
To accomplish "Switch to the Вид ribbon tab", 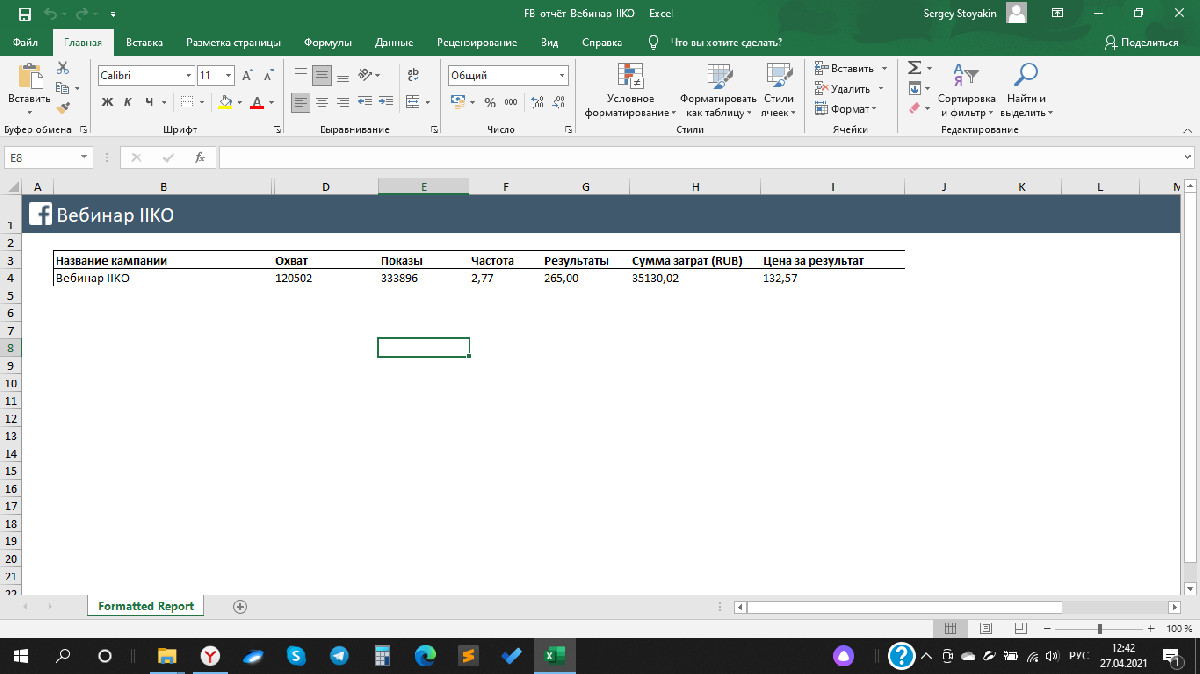I will tap(549, 43).
